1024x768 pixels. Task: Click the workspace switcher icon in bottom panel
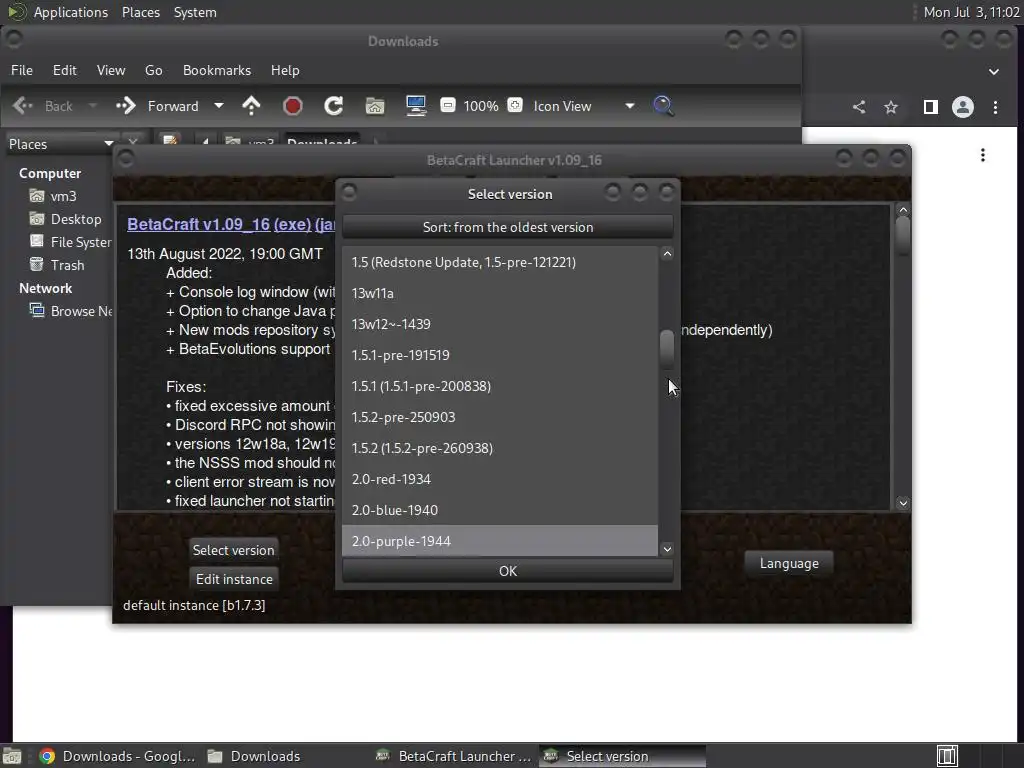tap(947, 756)
